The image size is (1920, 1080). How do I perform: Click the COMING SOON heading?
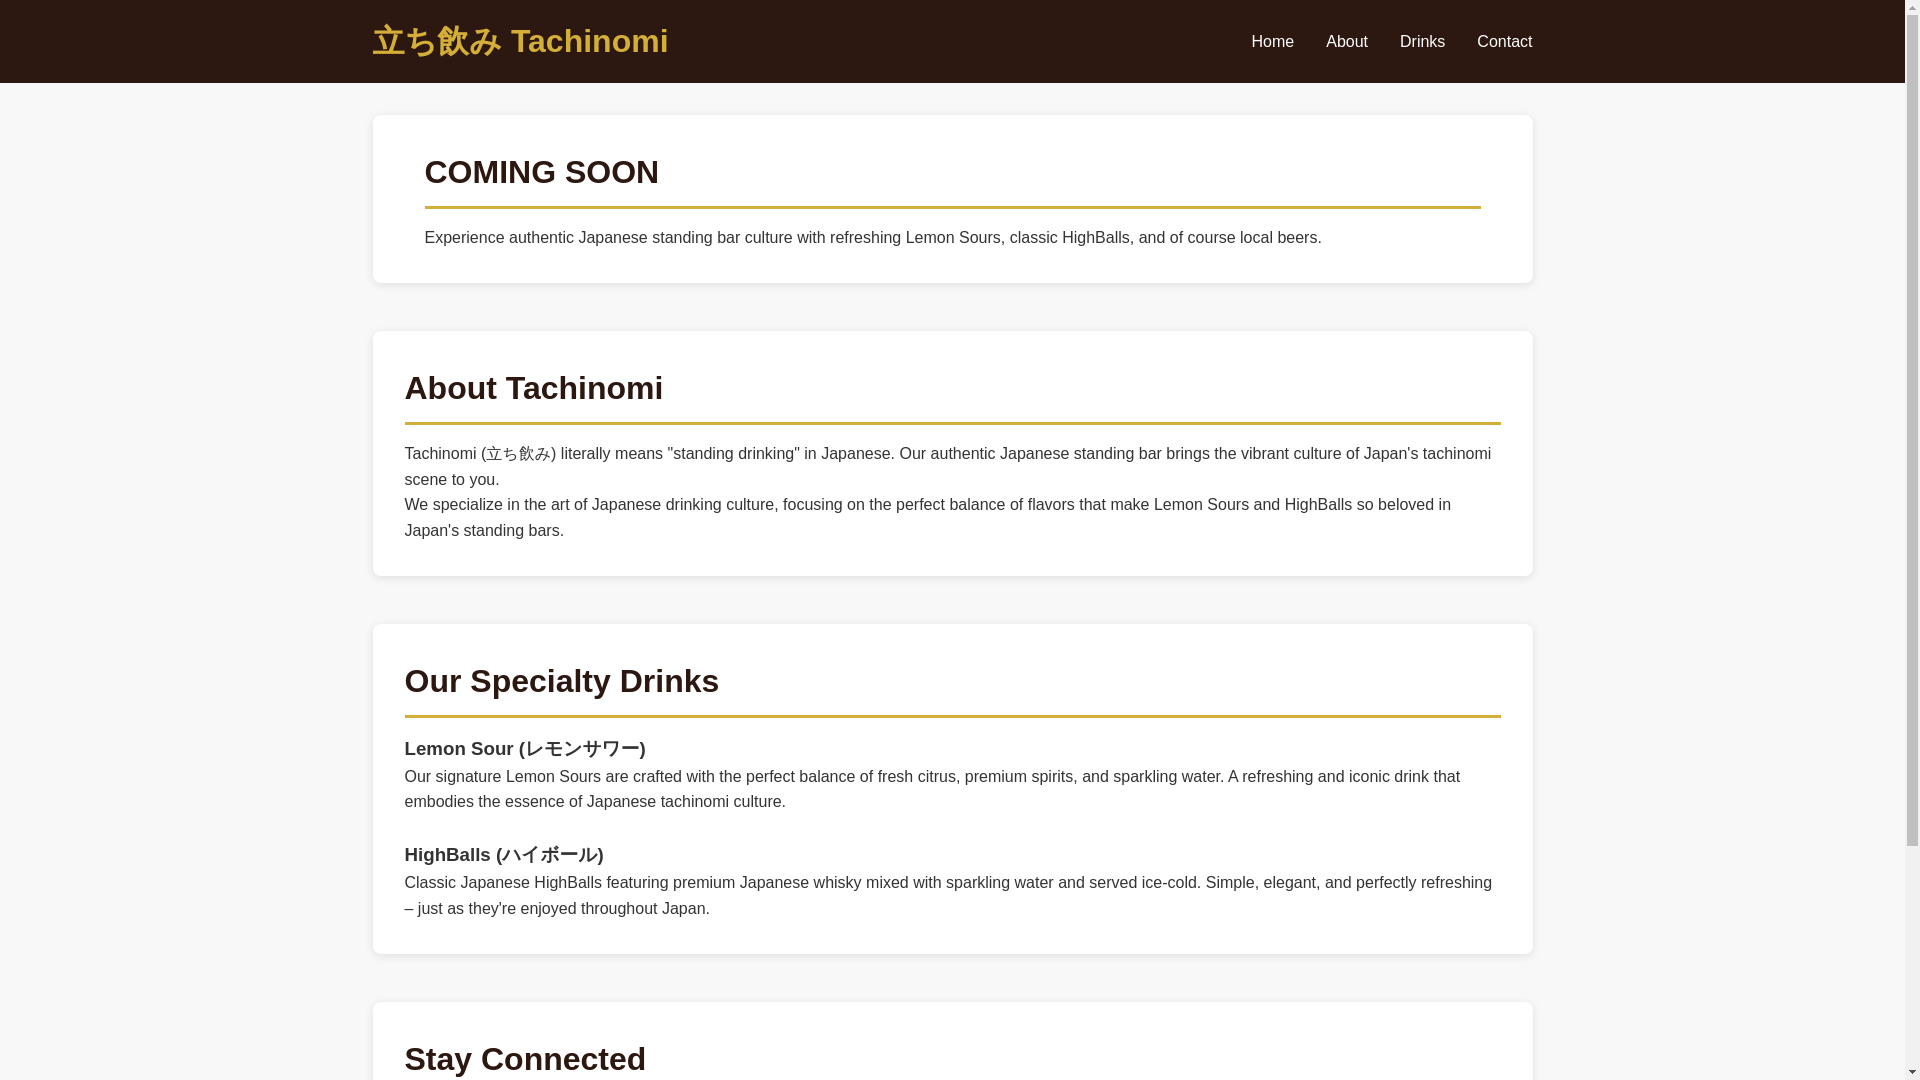(x=541, y=172)
